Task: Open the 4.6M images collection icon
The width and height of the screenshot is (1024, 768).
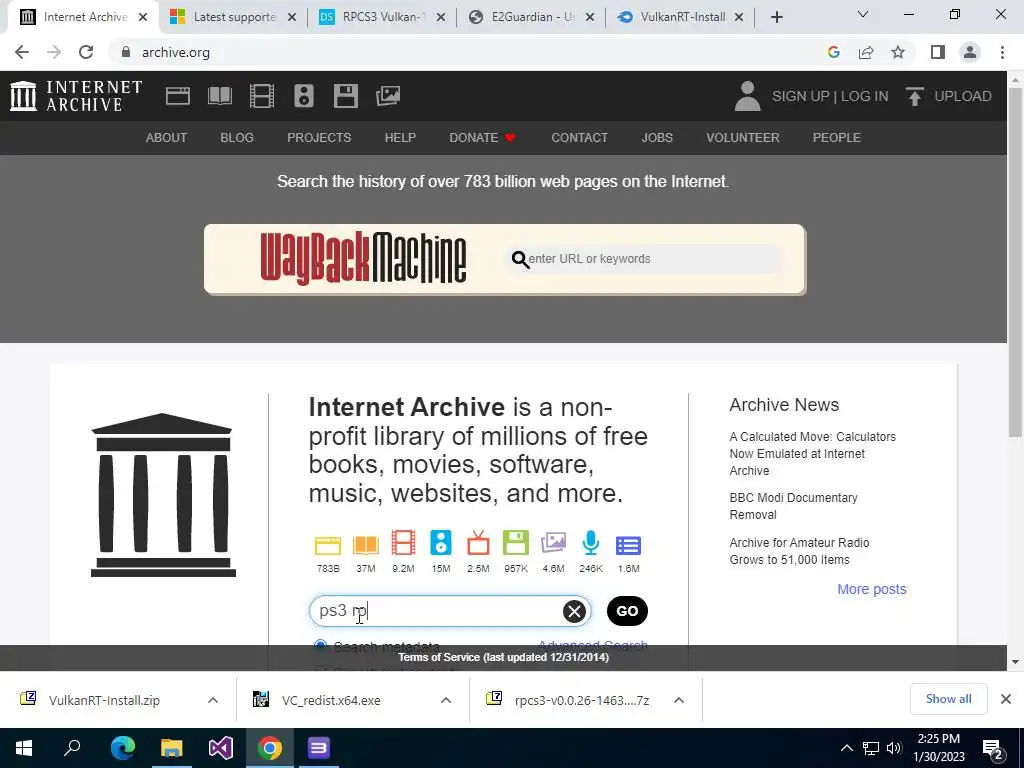Action: (553, 543)
